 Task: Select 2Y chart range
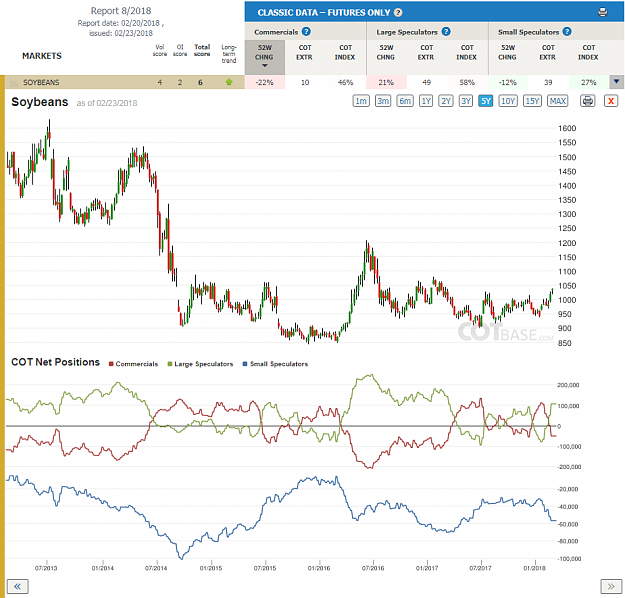pyautogui.click(x=446, y=101)
